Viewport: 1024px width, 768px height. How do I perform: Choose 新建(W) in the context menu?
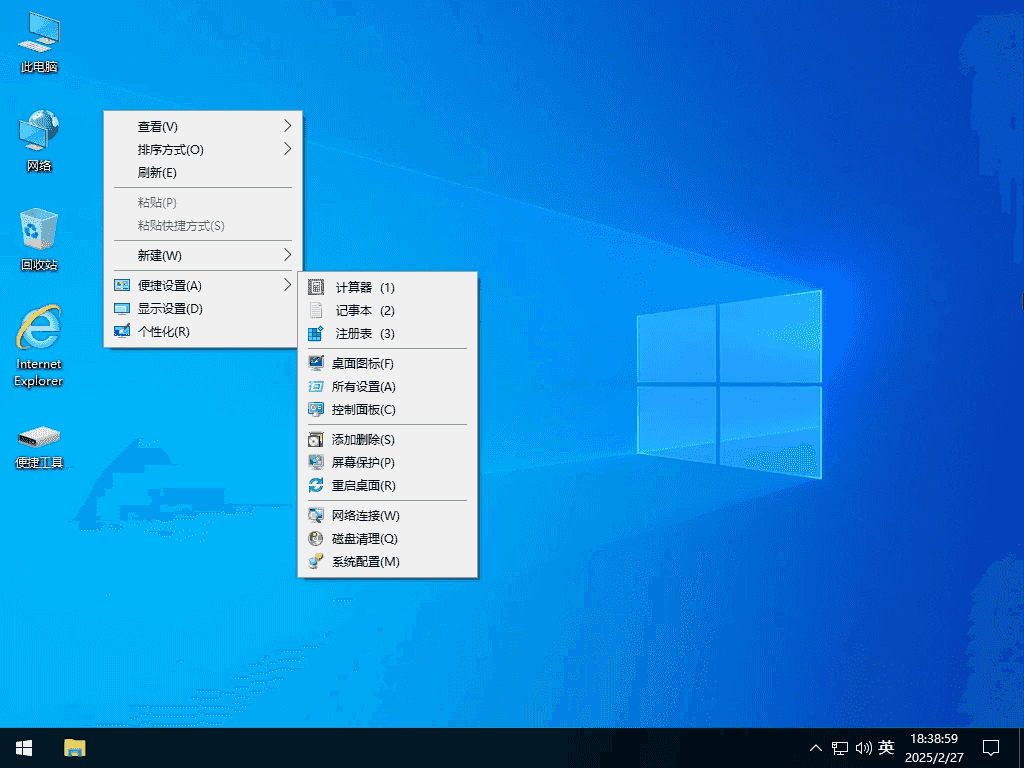coord(202,255)
